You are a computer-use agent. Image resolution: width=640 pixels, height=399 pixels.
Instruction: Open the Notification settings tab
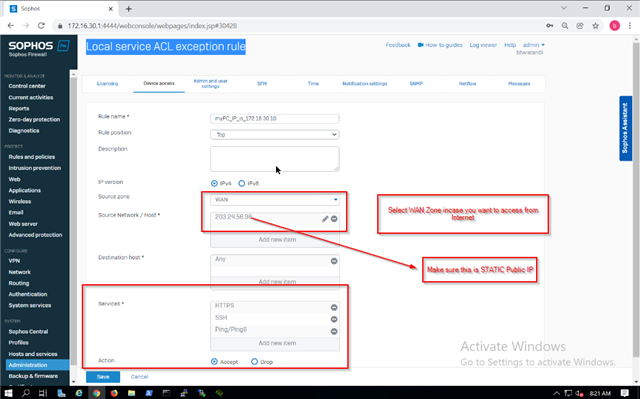364,84
